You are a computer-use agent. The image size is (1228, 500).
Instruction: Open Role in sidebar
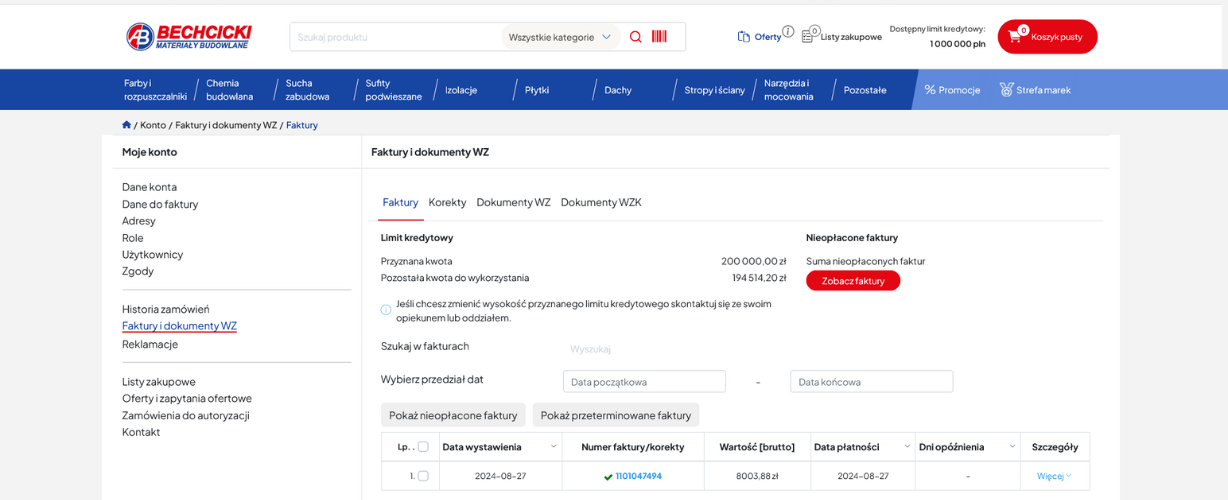[x=133, y=238]
